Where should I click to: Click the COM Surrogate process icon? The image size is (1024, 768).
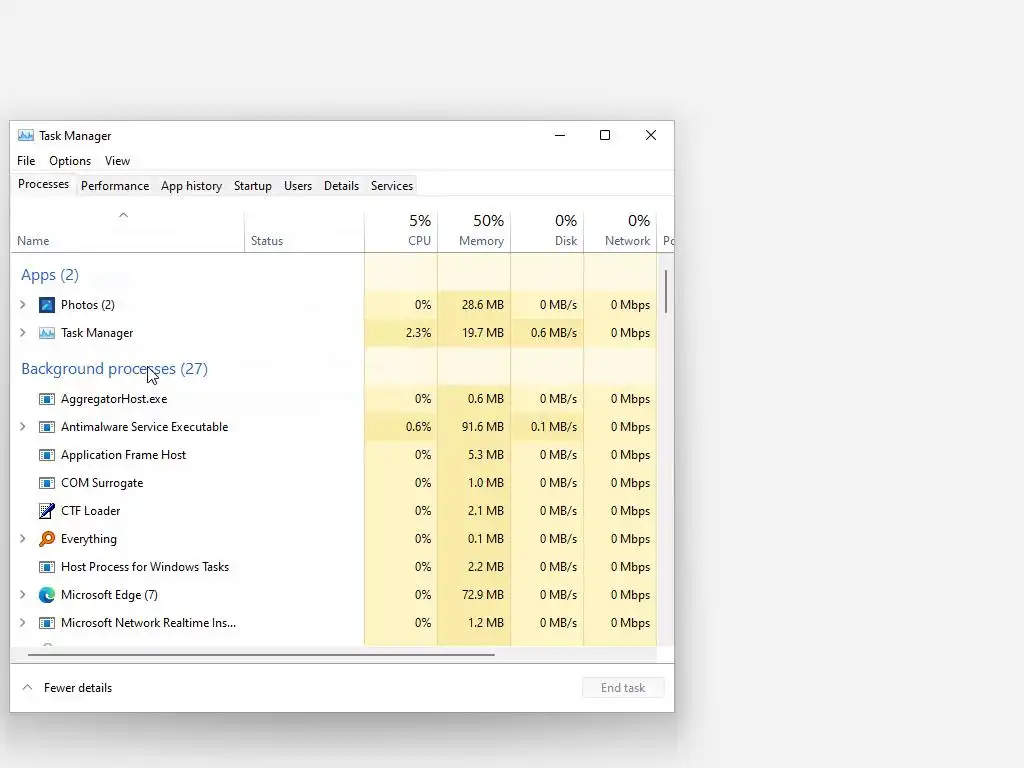pyautogui.click(x=46, y=483)
